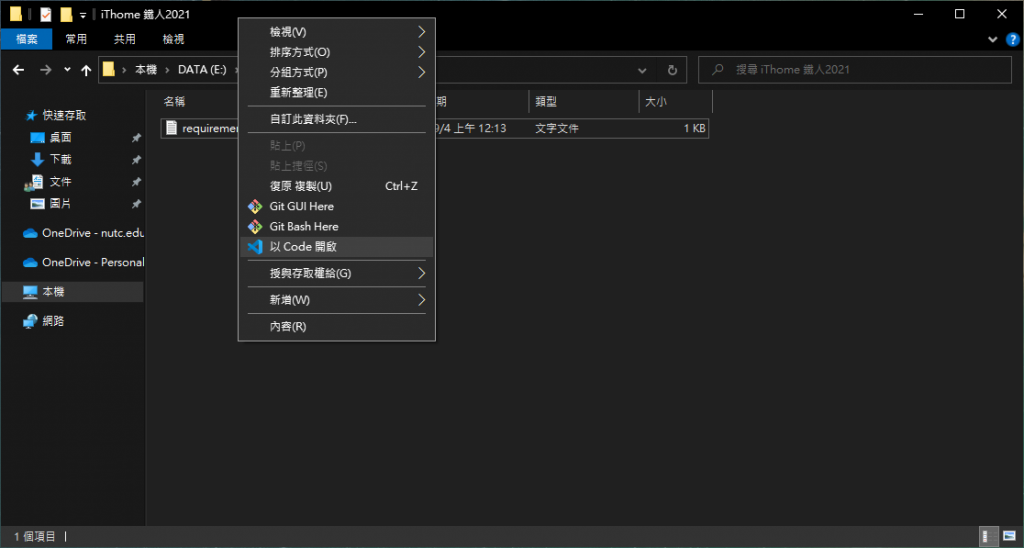1024x548 pixels.
Task: Open 下載 in quick access
Action: pos(61,159)
